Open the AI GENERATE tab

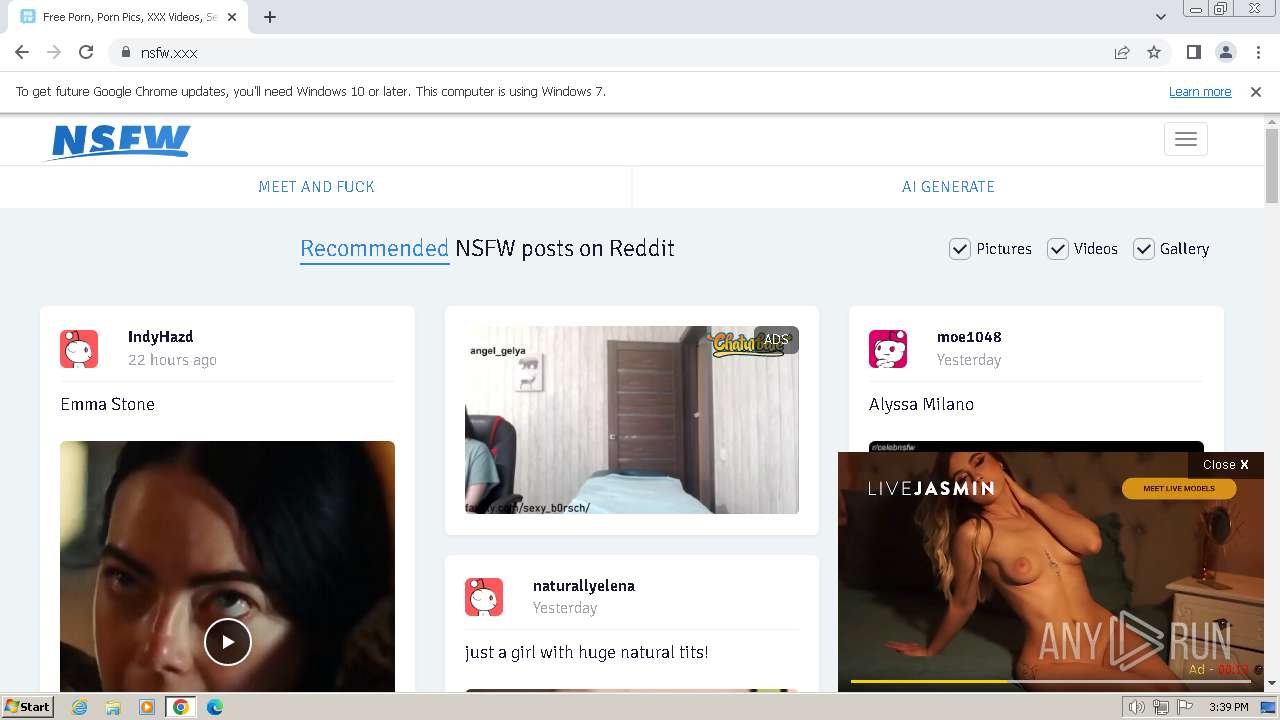(948, 187)
